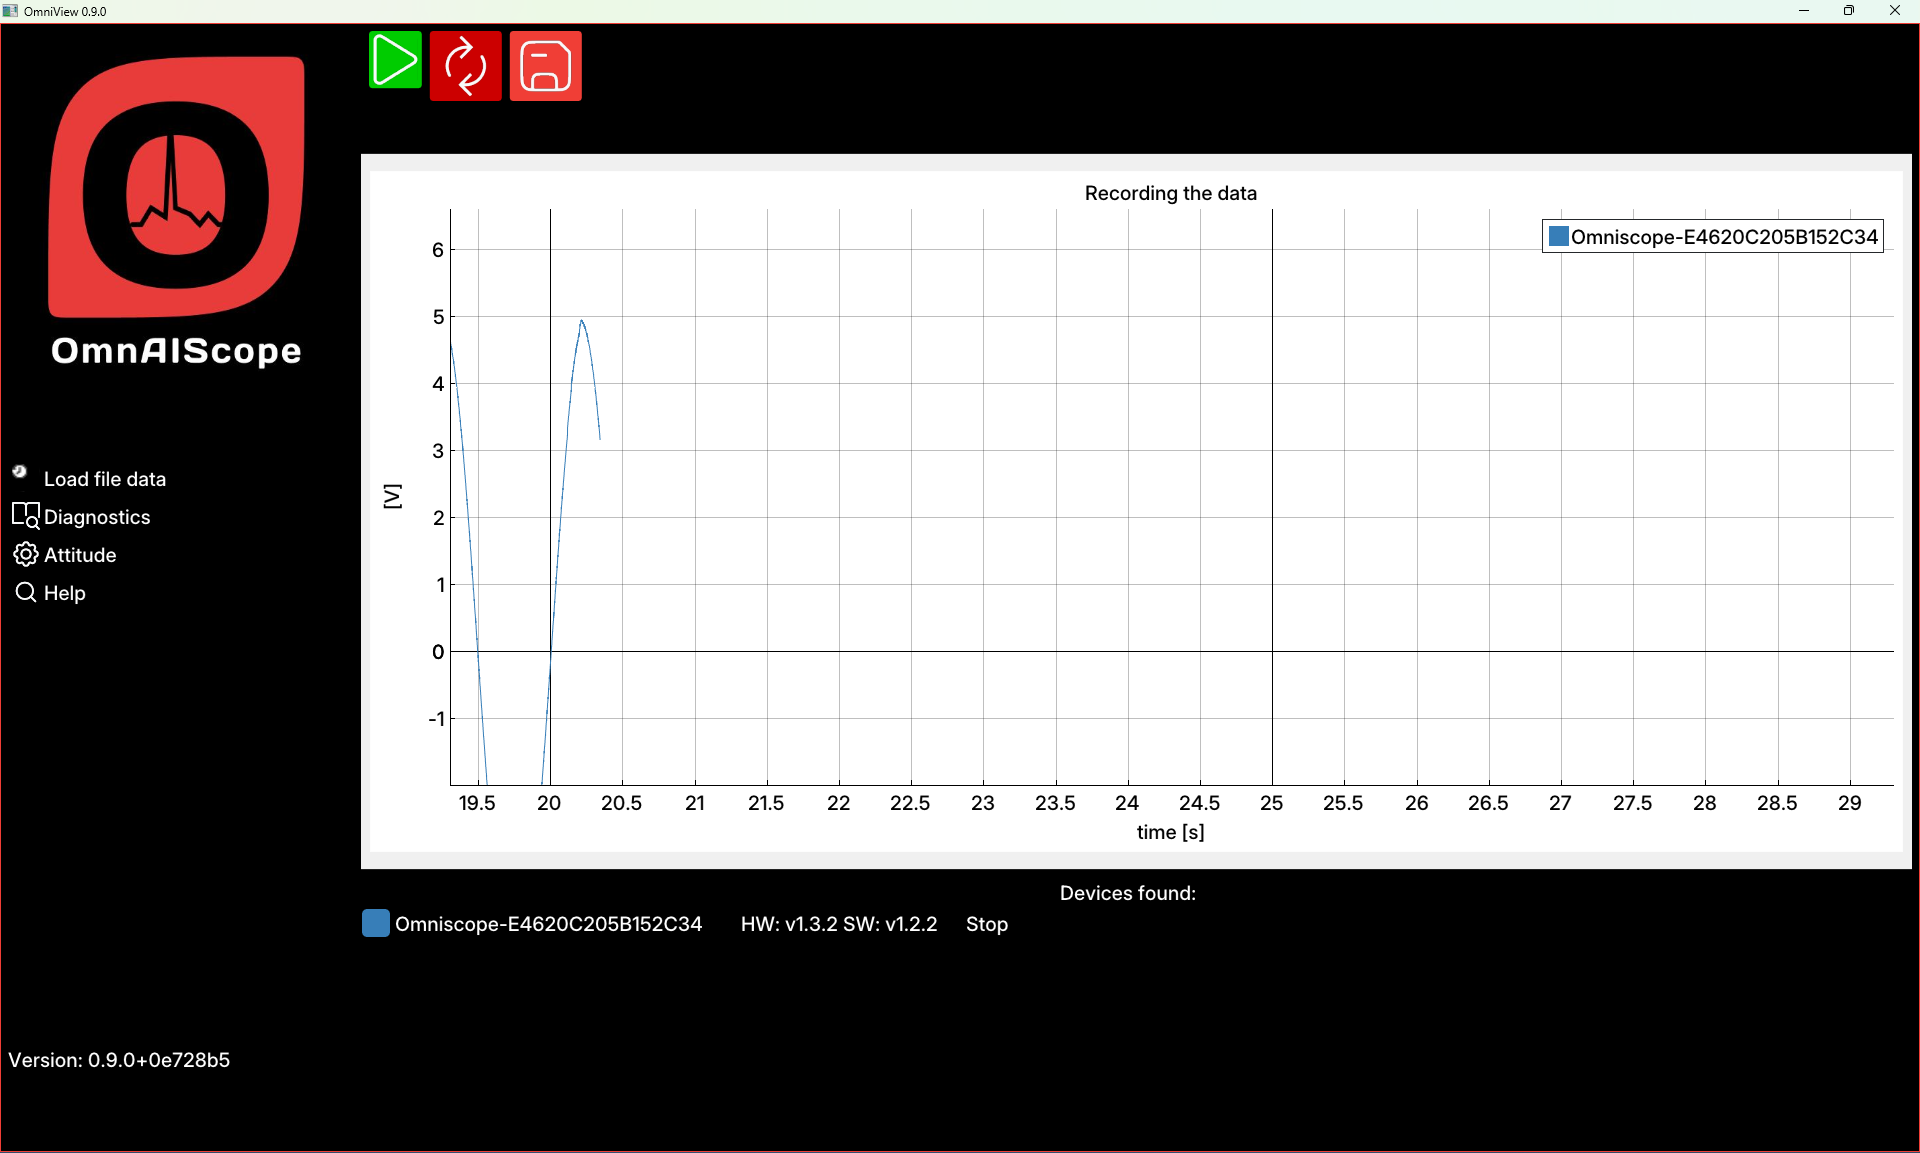Click the red save disk icon

click(546, 66)
